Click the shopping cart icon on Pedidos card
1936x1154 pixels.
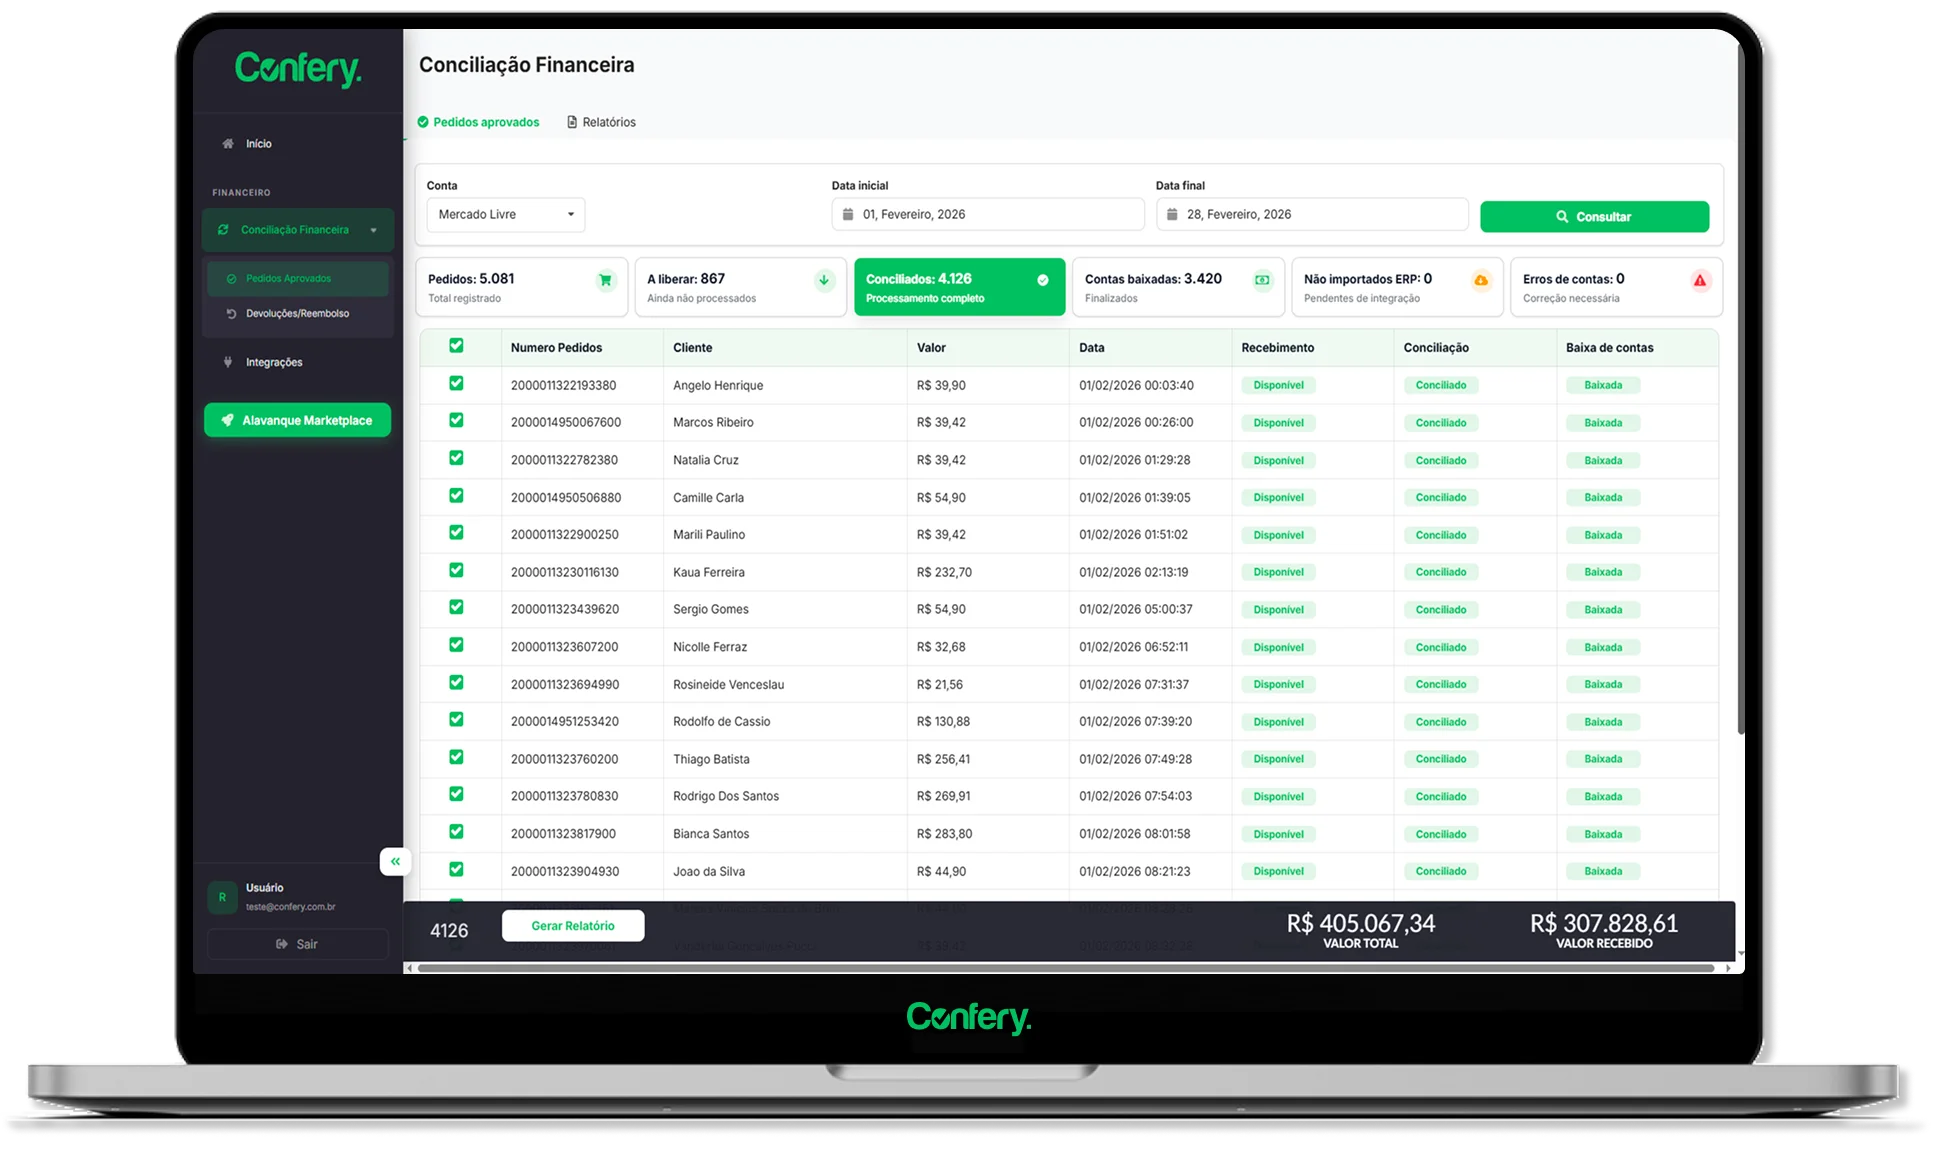click(x=605, y=281)
